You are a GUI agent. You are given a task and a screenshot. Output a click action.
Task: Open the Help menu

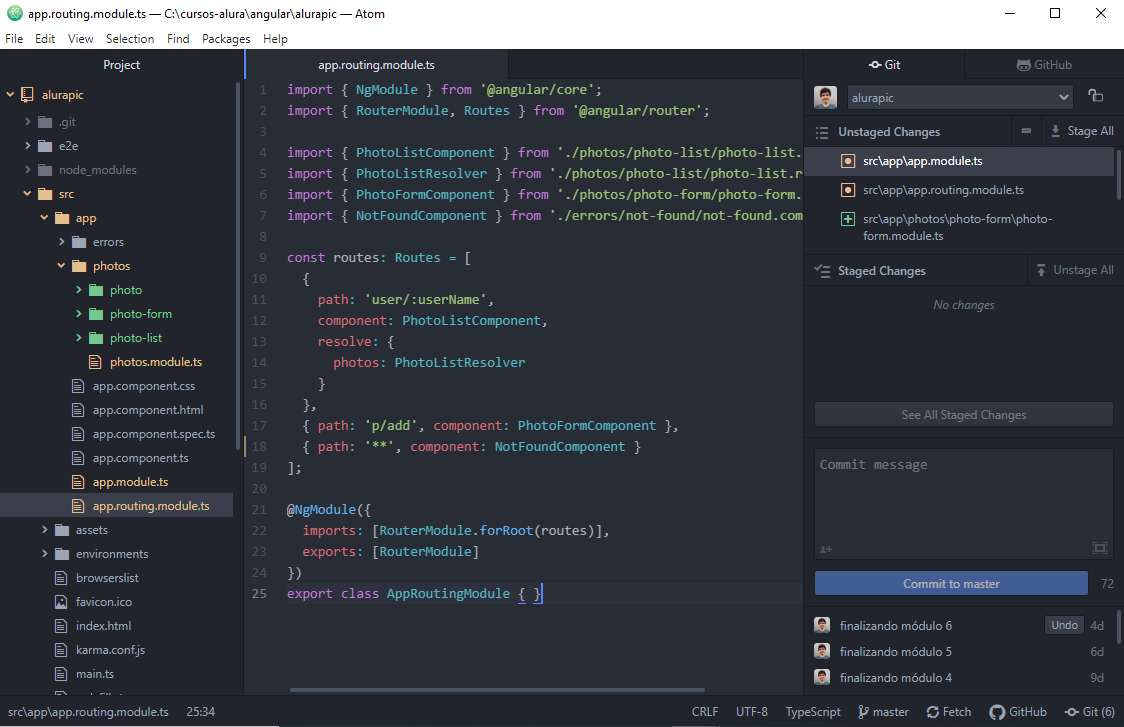coord(275,39)
